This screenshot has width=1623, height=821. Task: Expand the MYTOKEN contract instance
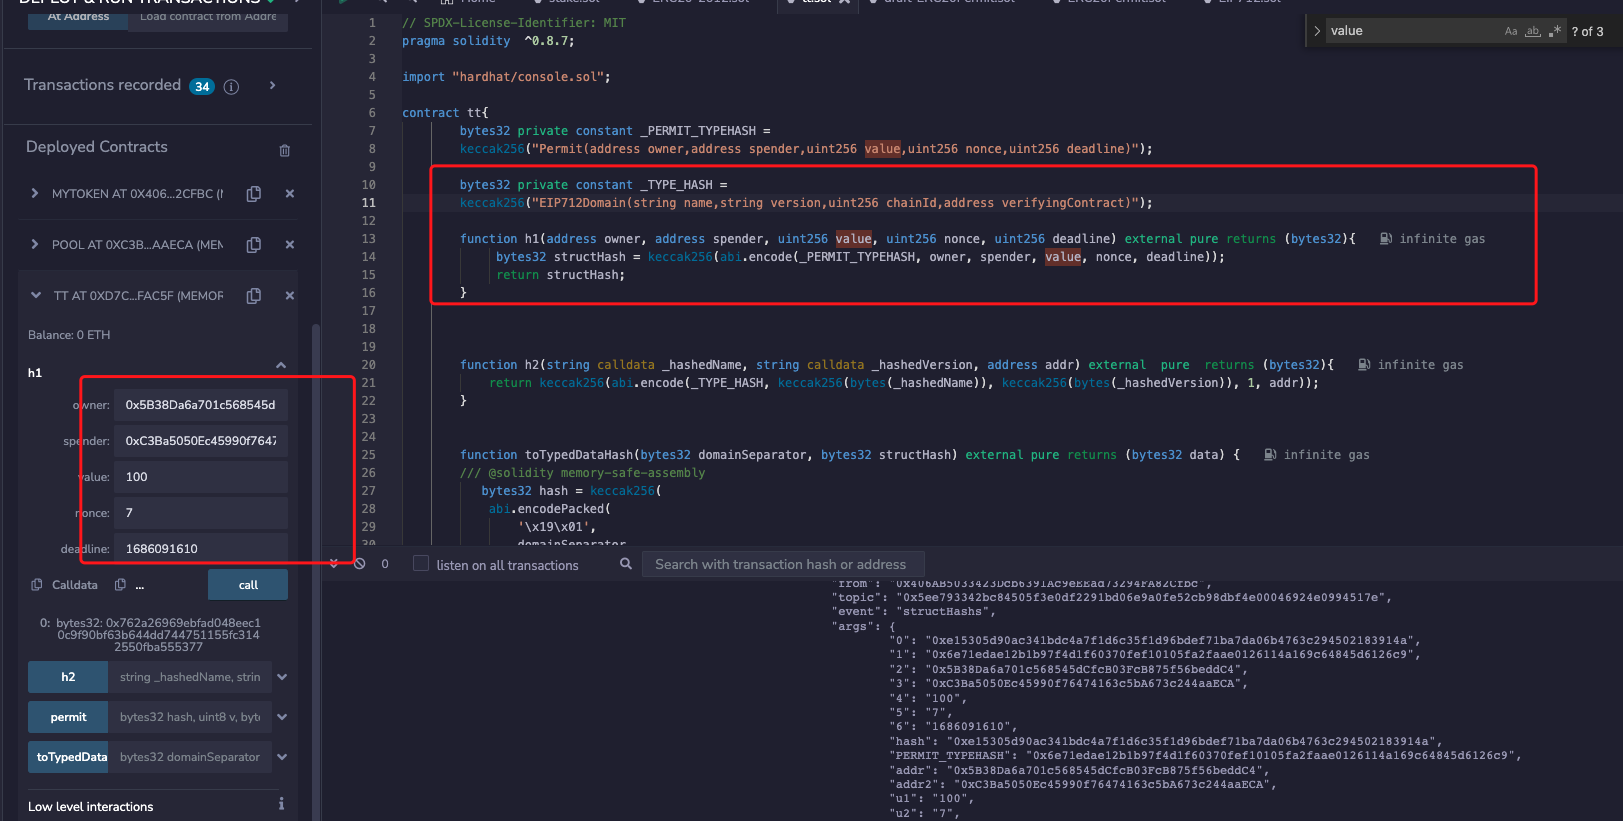click(x=35, y=194)
